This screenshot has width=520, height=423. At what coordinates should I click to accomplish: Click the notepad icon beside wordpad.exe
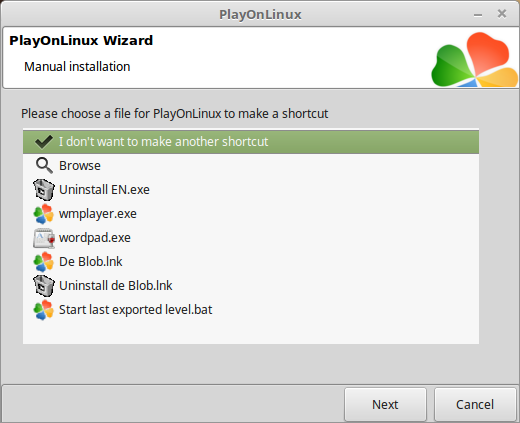pyautogui.click(x=44, y=238)
